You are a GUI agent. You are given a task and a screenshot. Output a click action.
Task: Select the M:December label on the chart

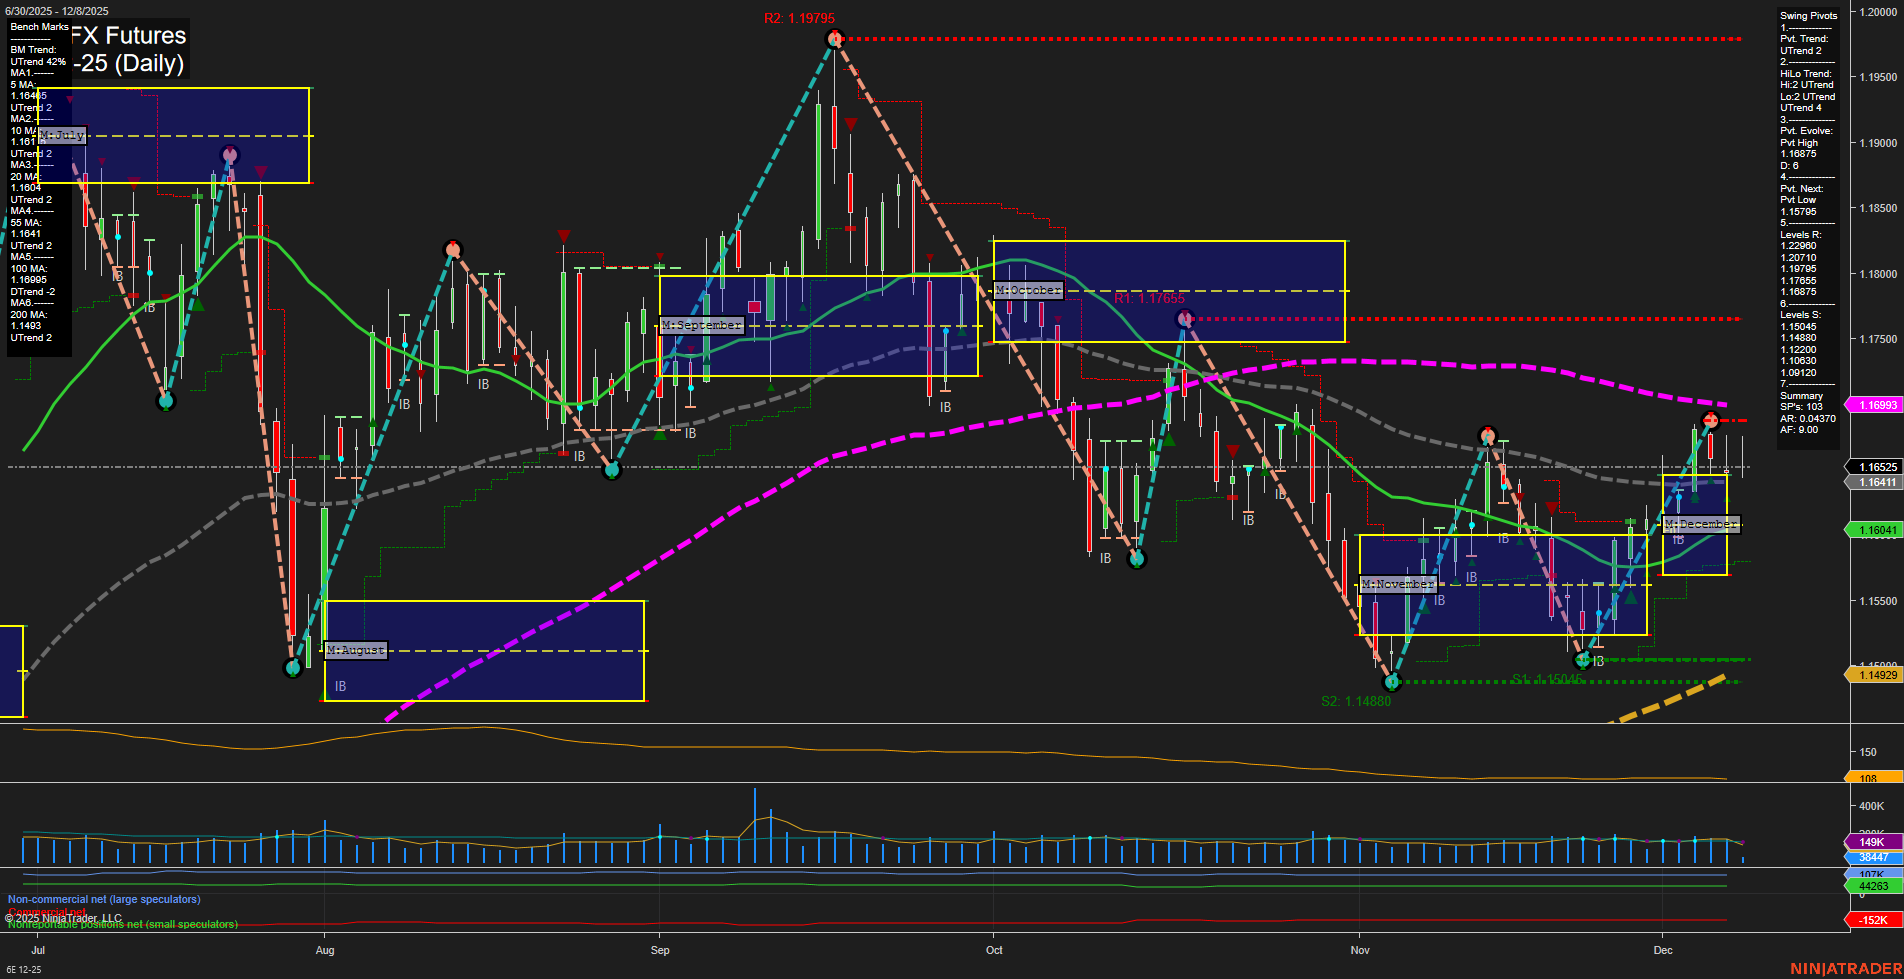click(x=1703, y=523)
